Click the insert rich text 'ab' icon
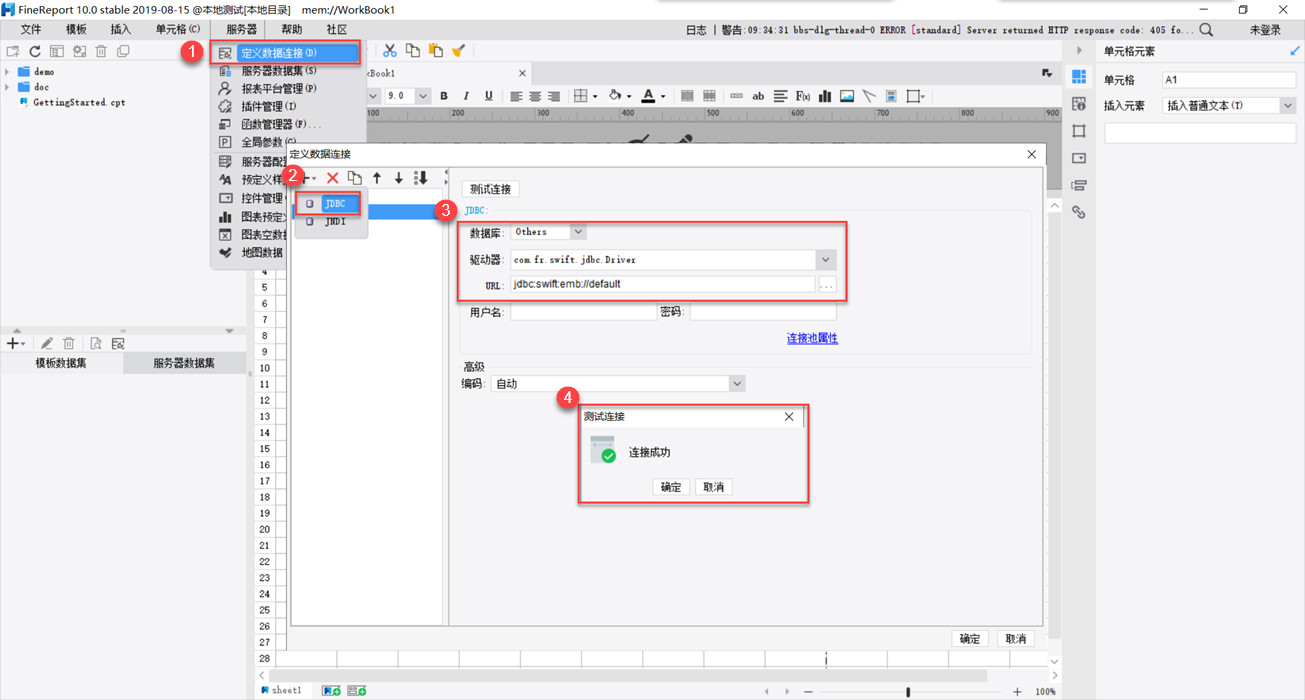The width and height of the screenshot is (1305, 700). point(758,96)
